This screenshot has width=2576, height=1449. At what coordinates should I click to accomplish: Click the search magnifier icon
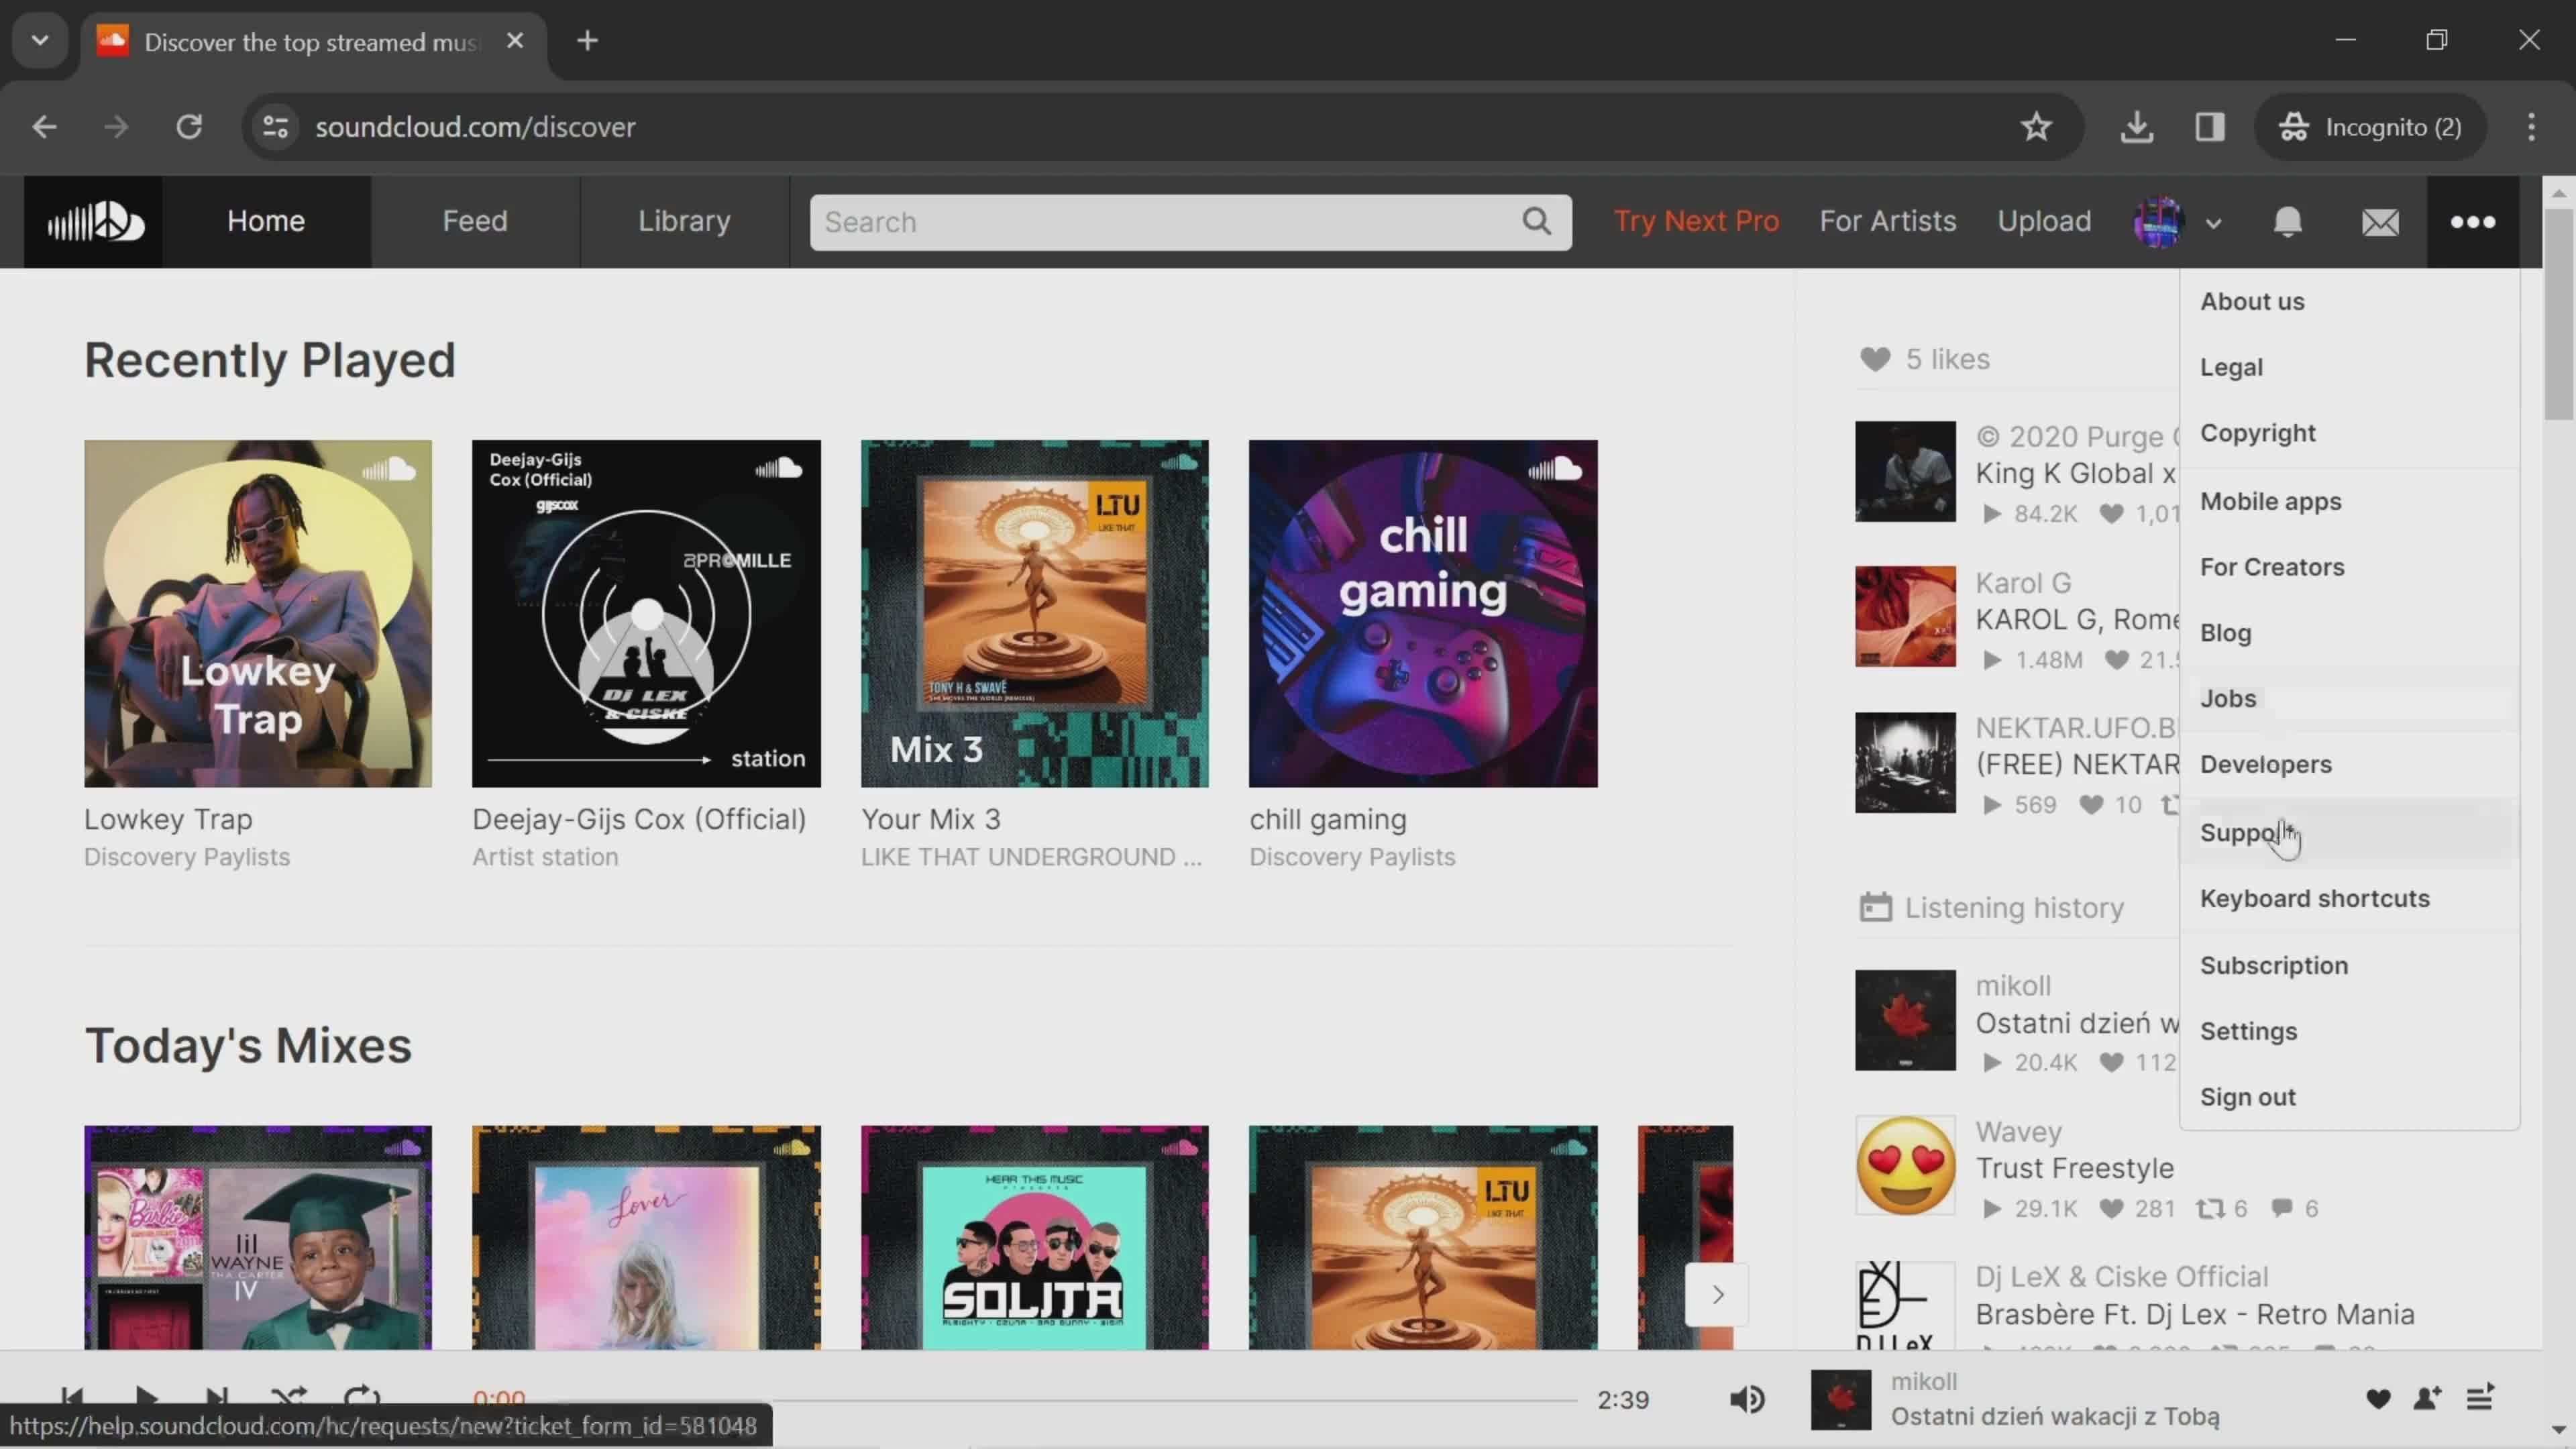coord(1537,221)
